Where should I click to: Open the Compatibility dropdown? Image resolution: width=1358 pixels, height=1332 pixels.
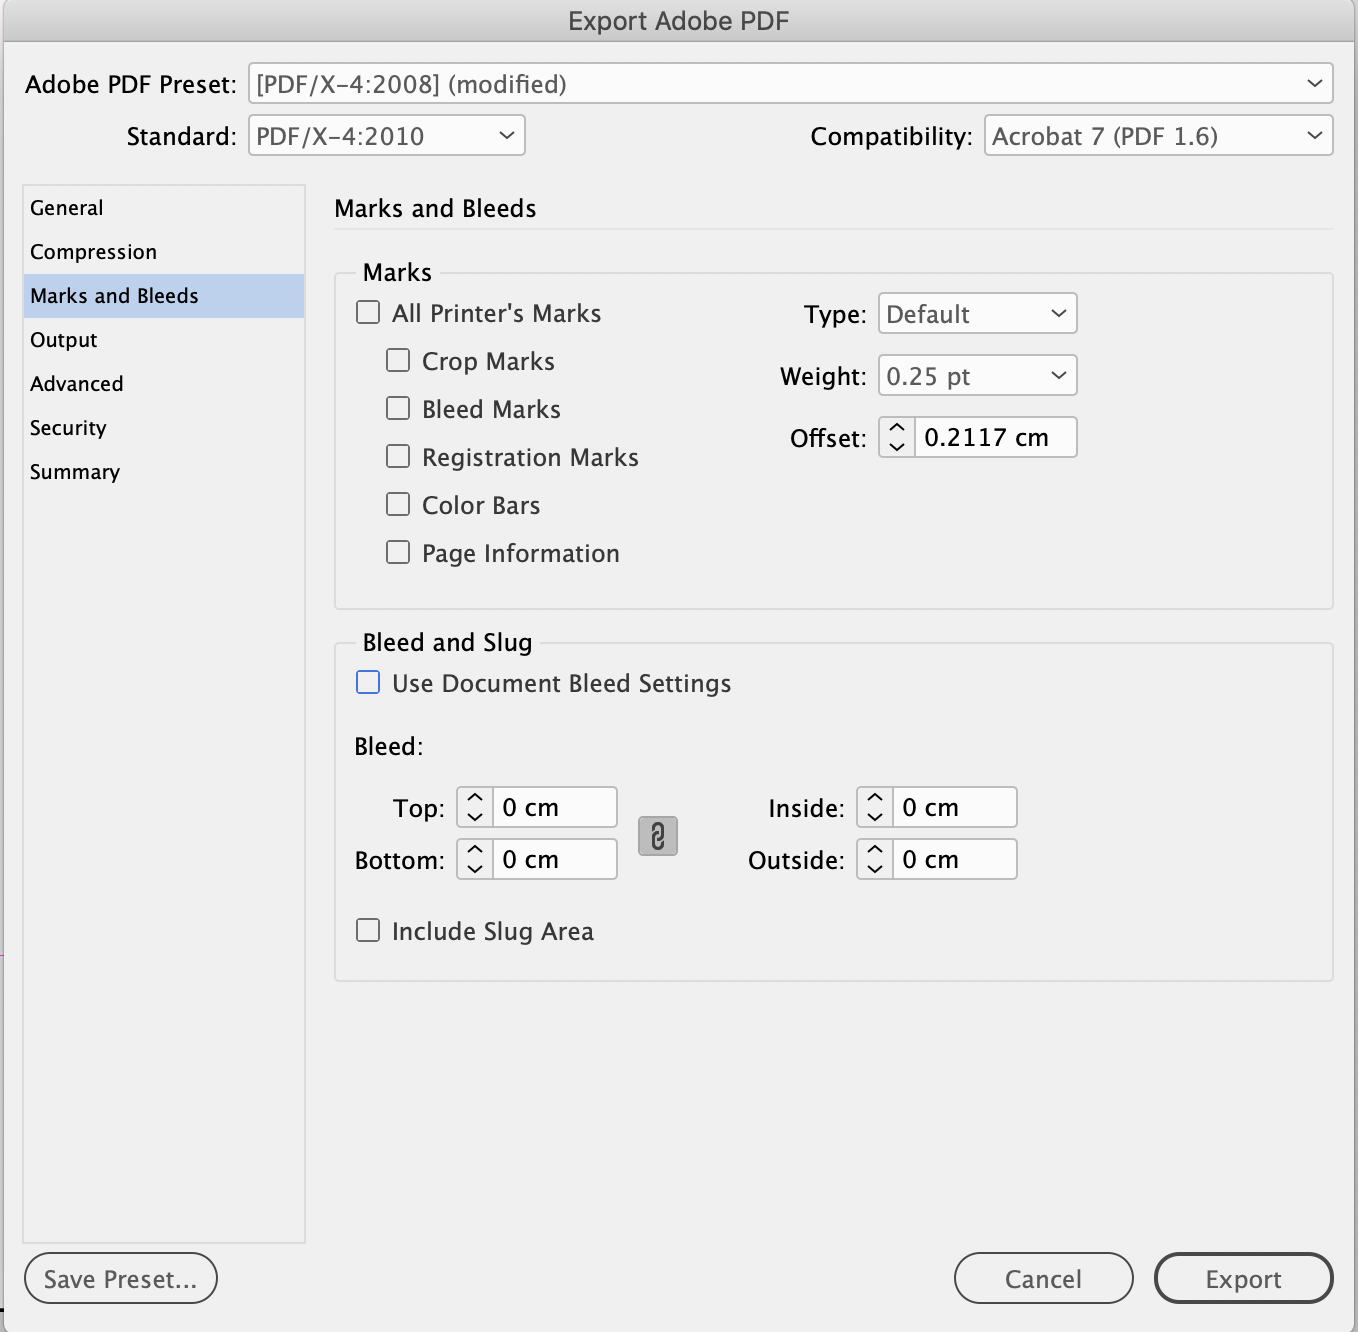pyautogui.click(x=1158, y=135)
